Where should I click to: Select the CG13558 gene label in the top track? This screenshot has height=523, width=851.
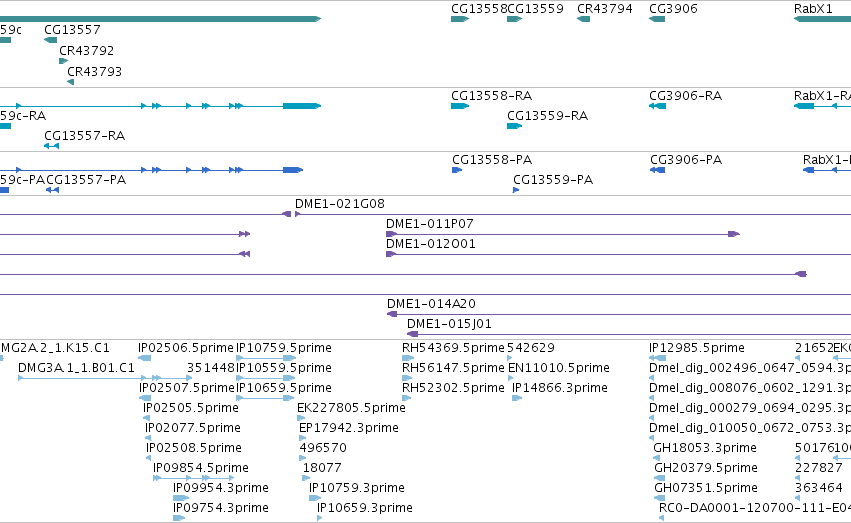[479, 9]
